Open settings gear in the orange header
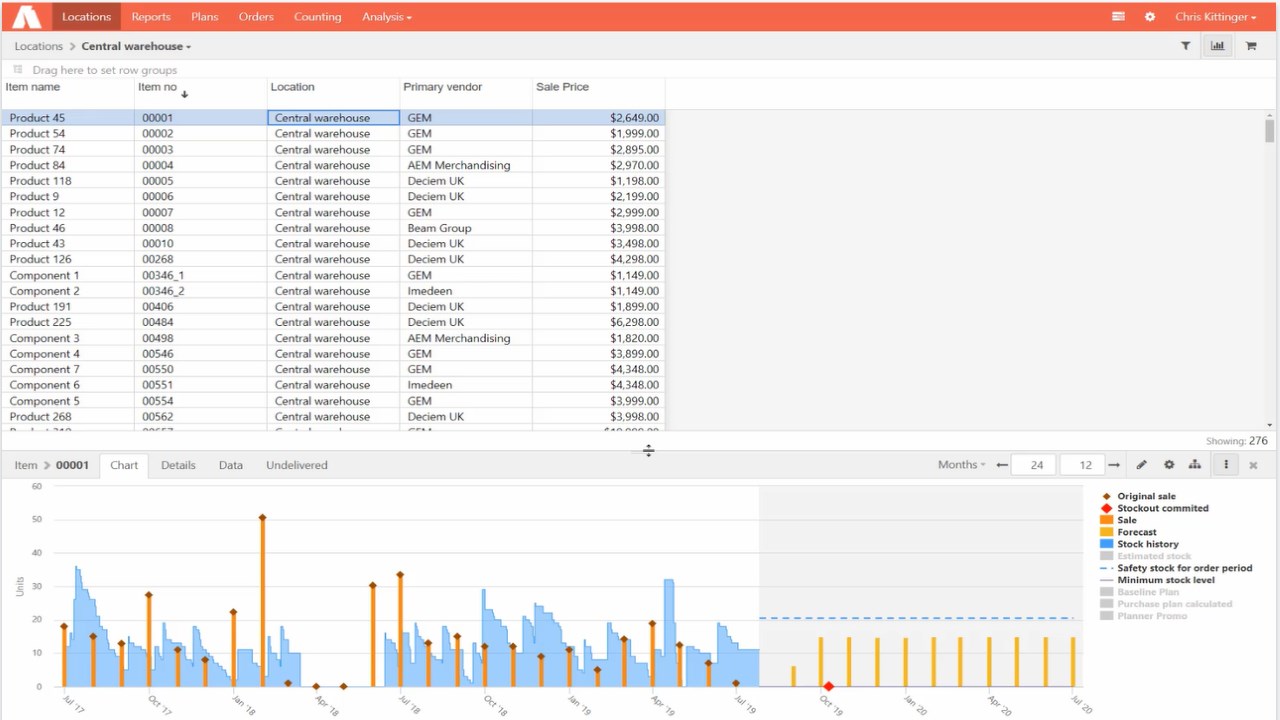The width and height of the screenshot is (1280, 720). point(1150,17)
